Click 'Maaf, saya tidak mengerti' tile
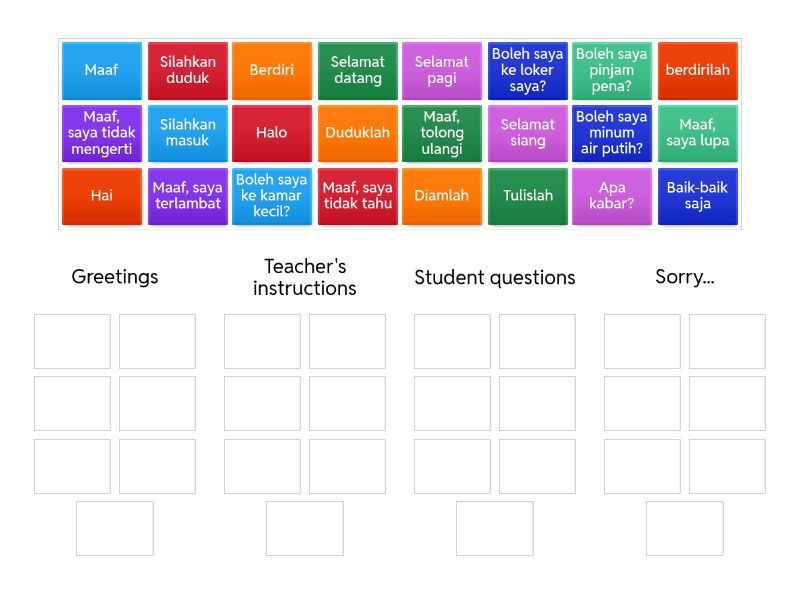The image size is (800, 600). (x=101, y=133)
